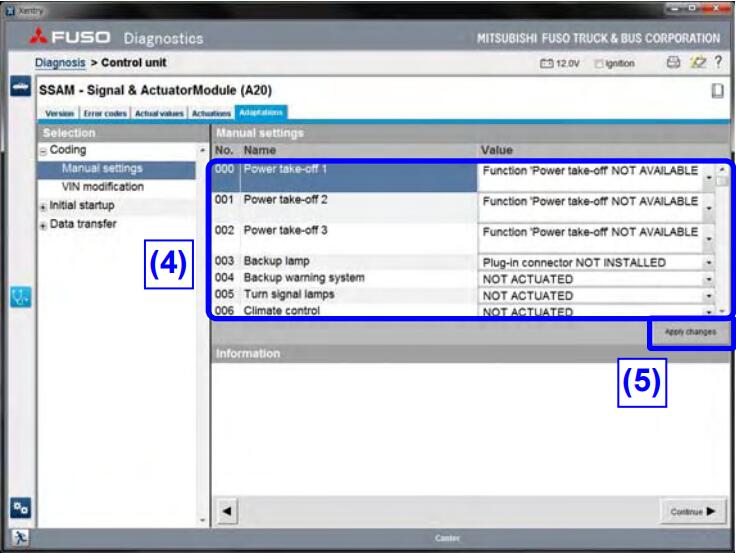Click Selection panel scrollbar up arrow

coord(202,150)
